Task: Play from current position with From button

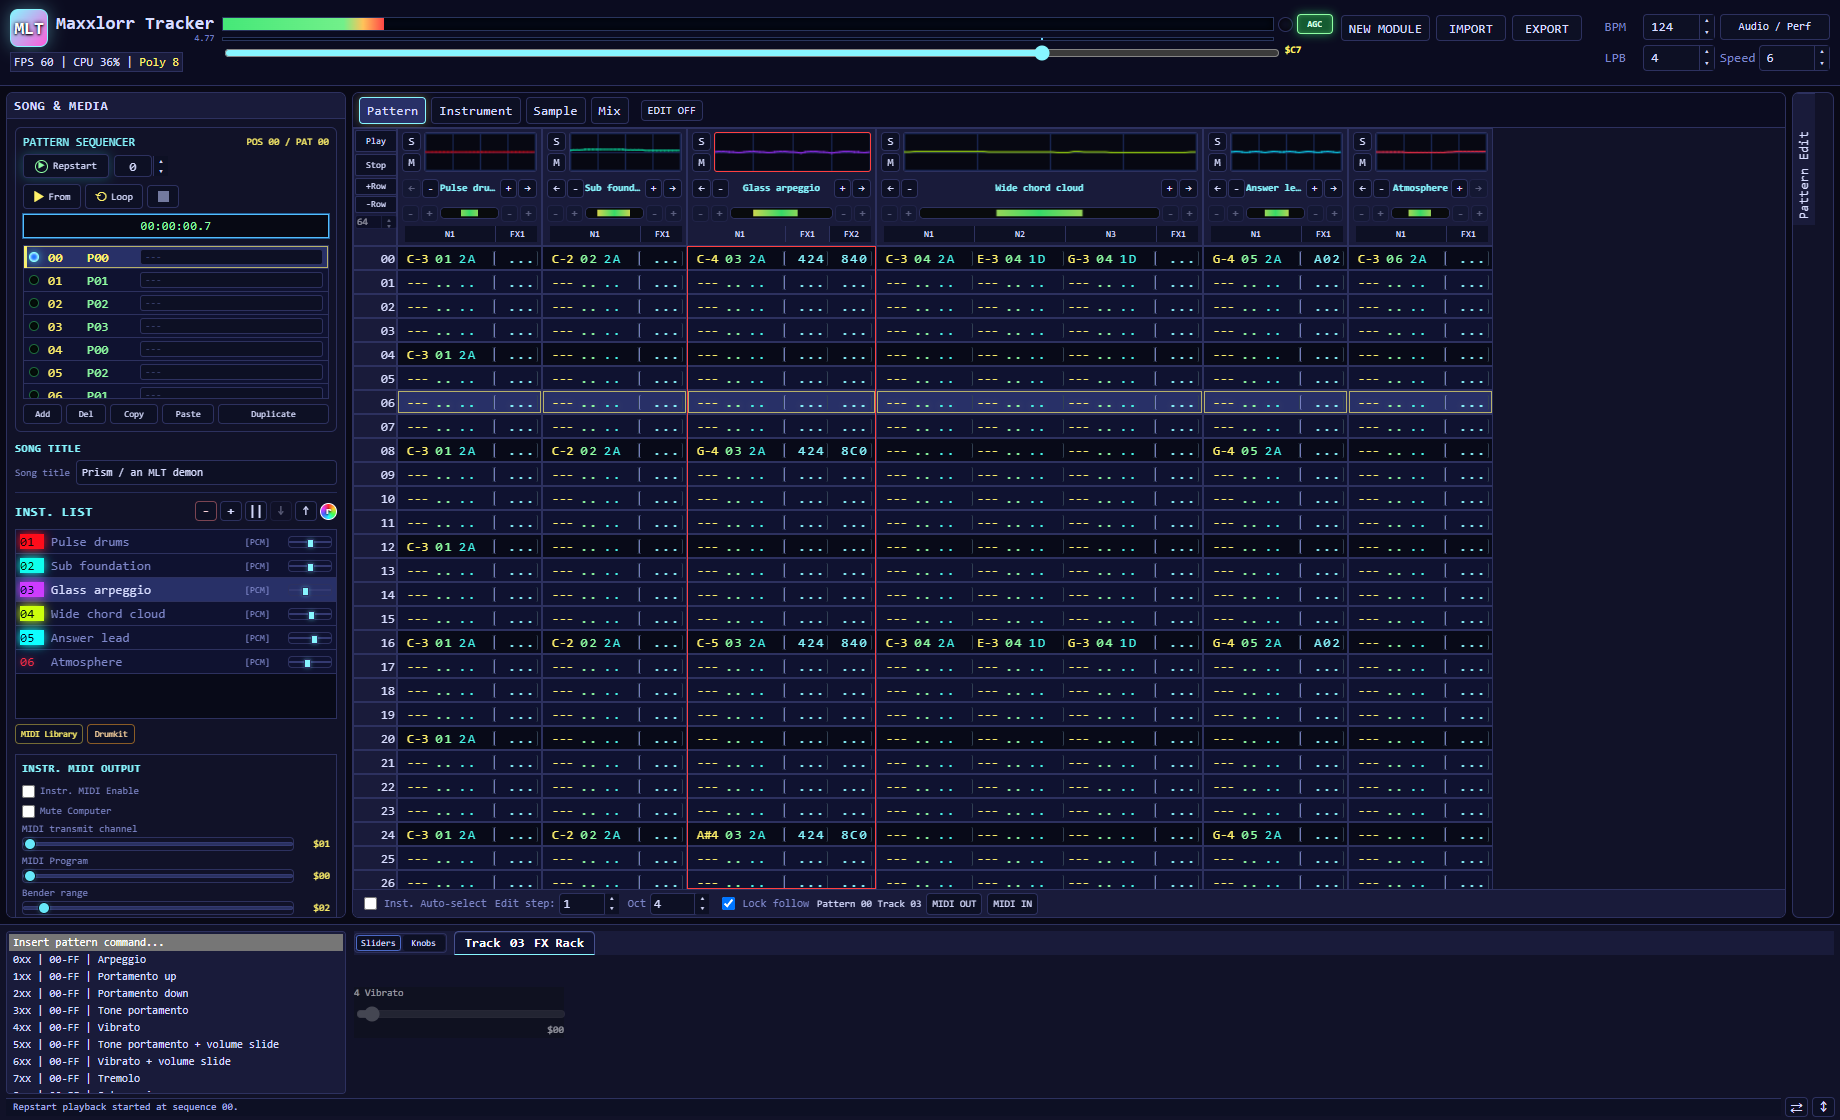Action: pyautogui.click(x=52, y=197)
